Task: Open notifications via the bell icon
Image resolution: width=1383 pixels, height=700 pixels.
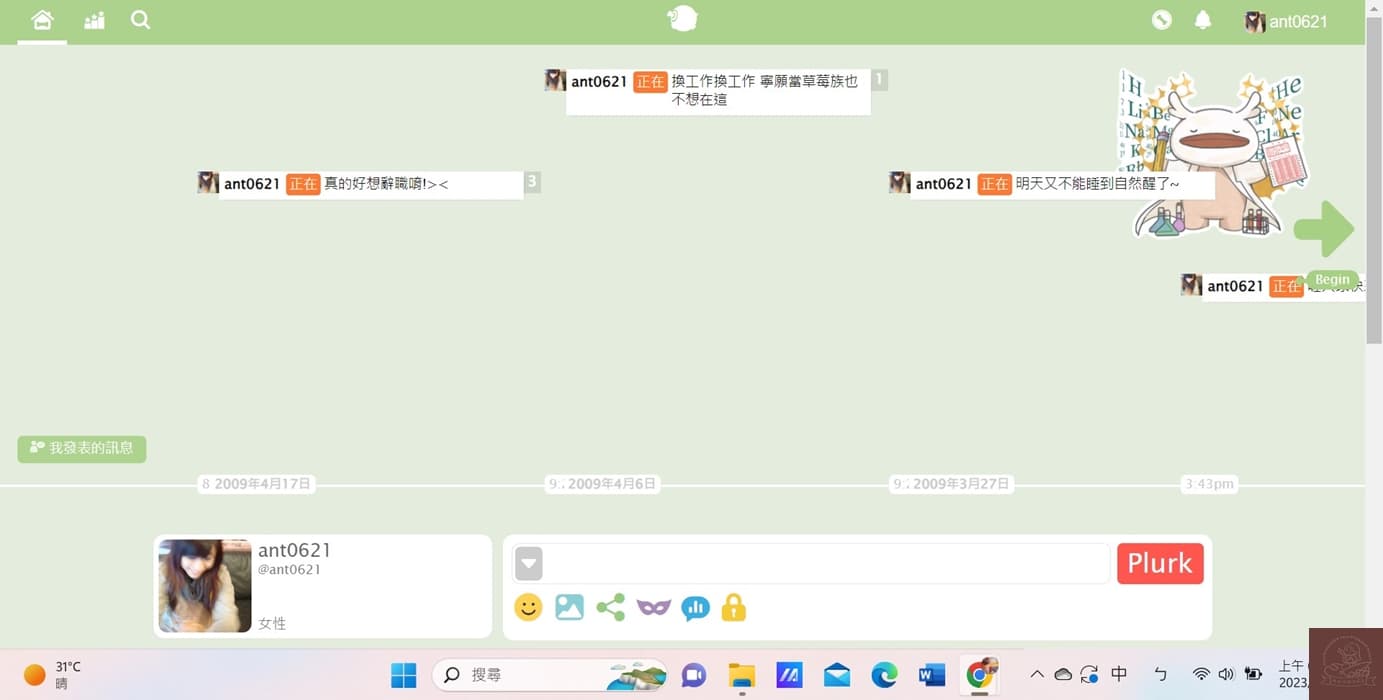Action: tap(1202, 19)
